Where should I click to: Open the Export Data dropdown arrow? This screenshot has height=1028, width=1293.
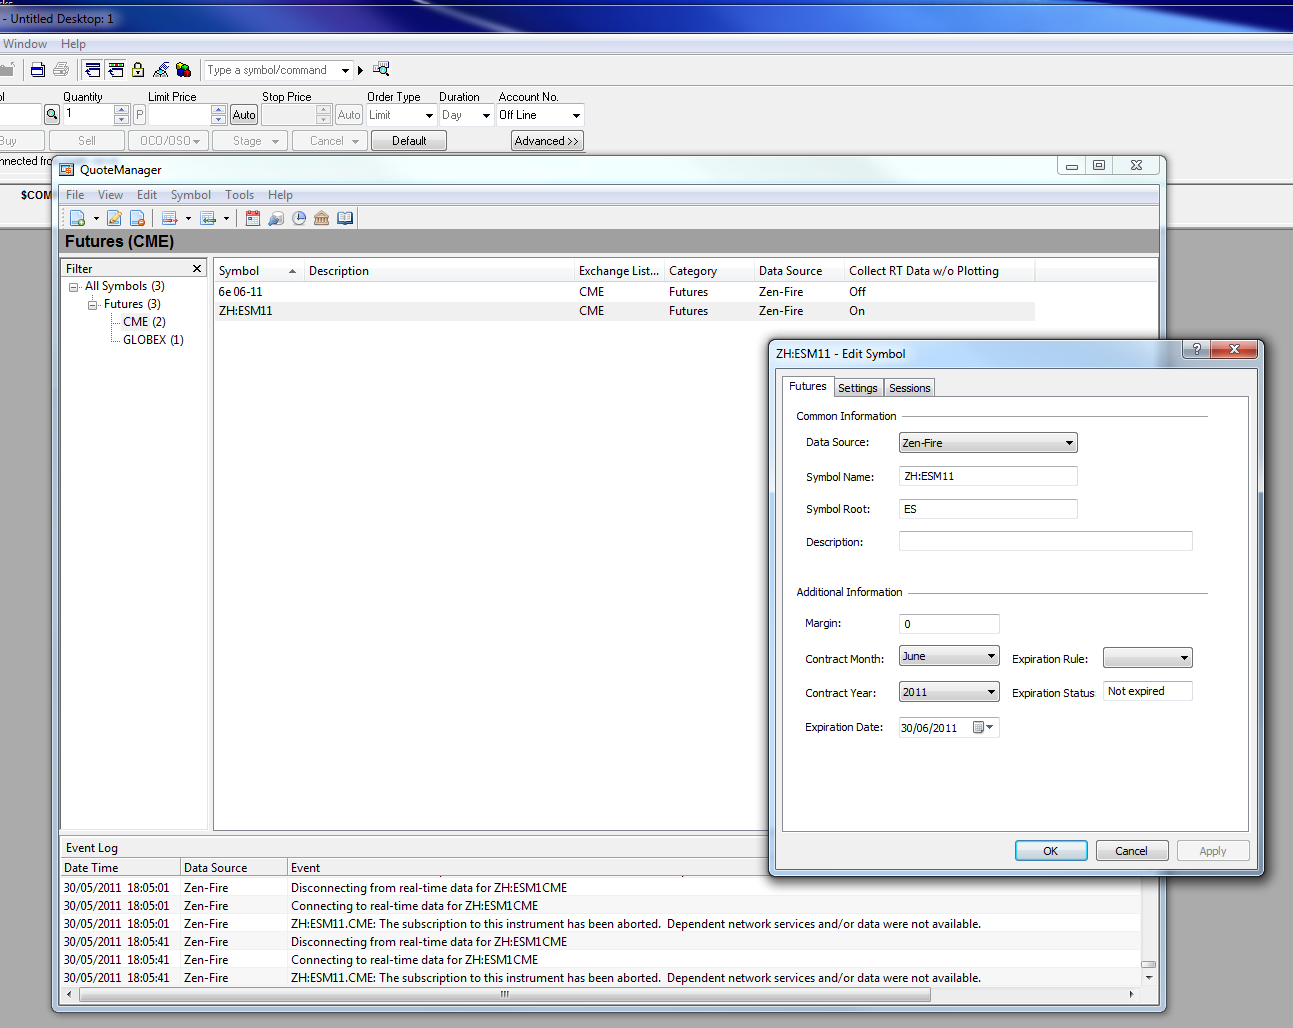[x=226, y=218]
